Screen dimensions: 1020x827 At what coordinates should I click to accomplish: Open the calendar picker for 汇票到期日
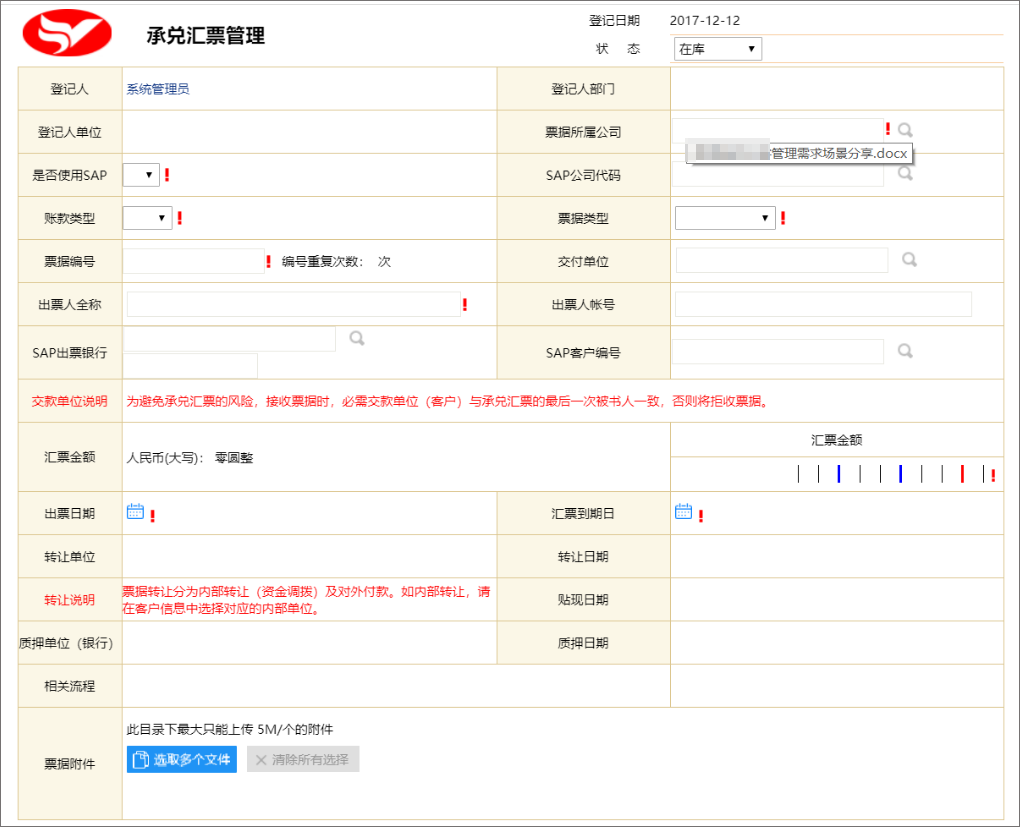click(684, 511)
